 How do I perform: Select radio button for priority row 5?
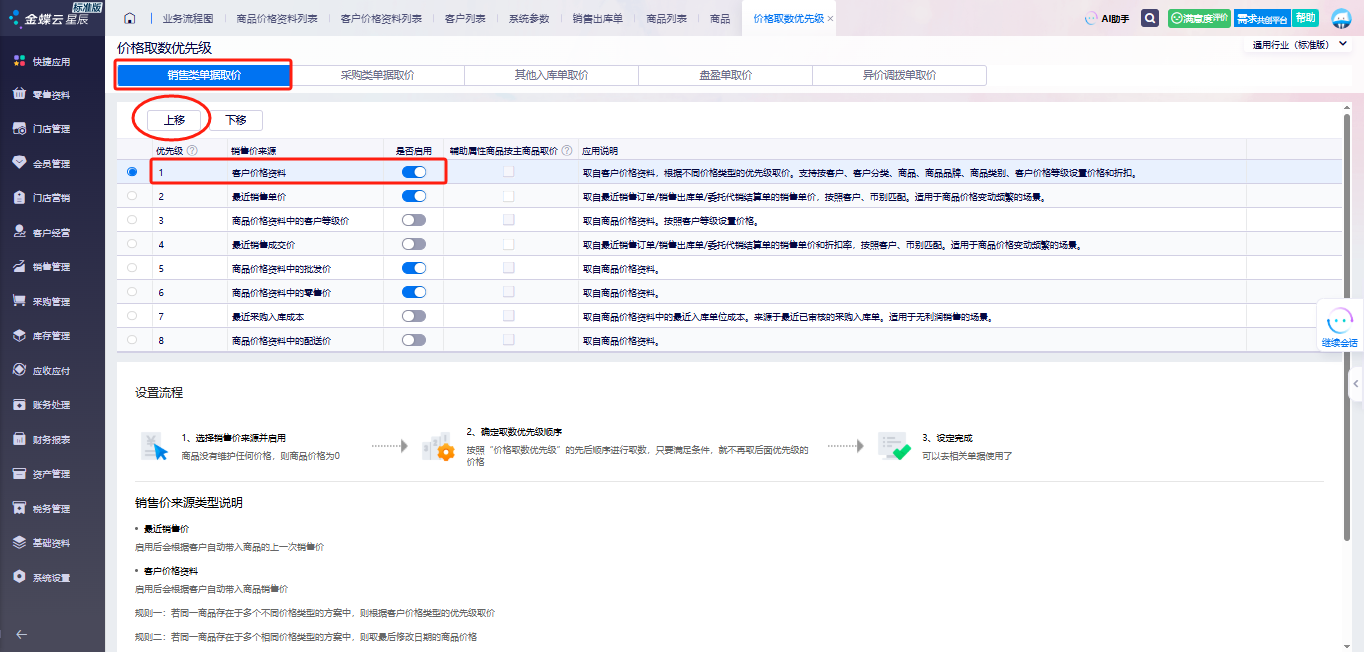tap(132, 268)
